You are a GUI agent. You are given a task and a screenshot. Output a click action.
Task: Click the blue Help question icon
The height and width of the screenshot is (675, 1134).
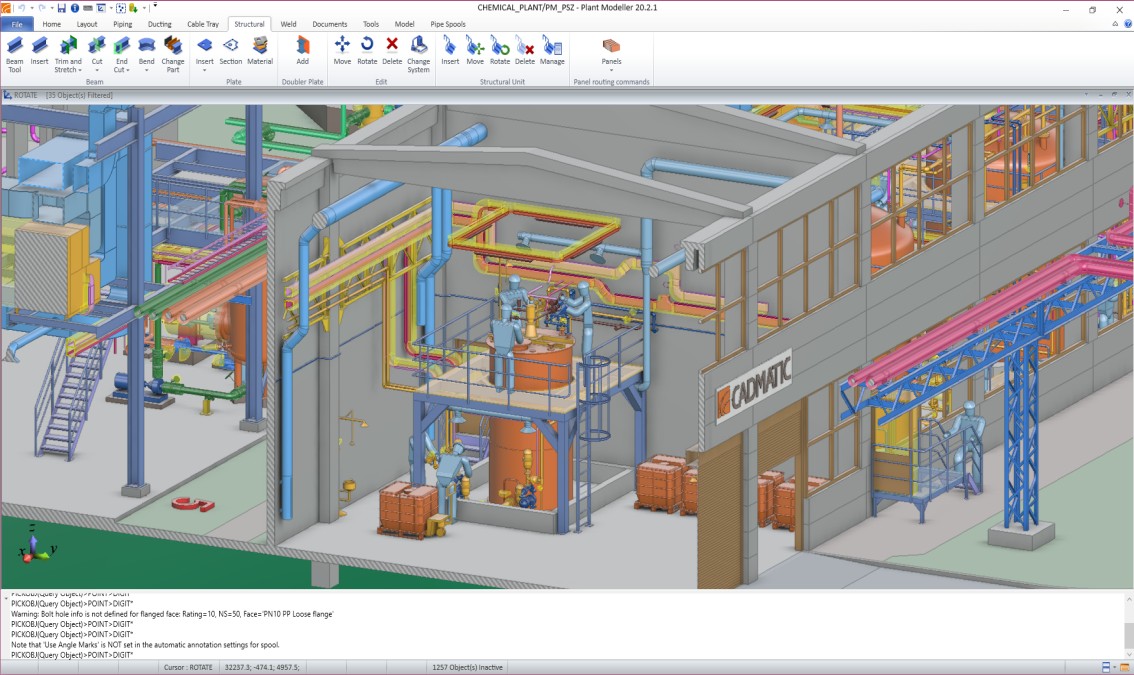pyautogui.click(x=1127, y=24)
